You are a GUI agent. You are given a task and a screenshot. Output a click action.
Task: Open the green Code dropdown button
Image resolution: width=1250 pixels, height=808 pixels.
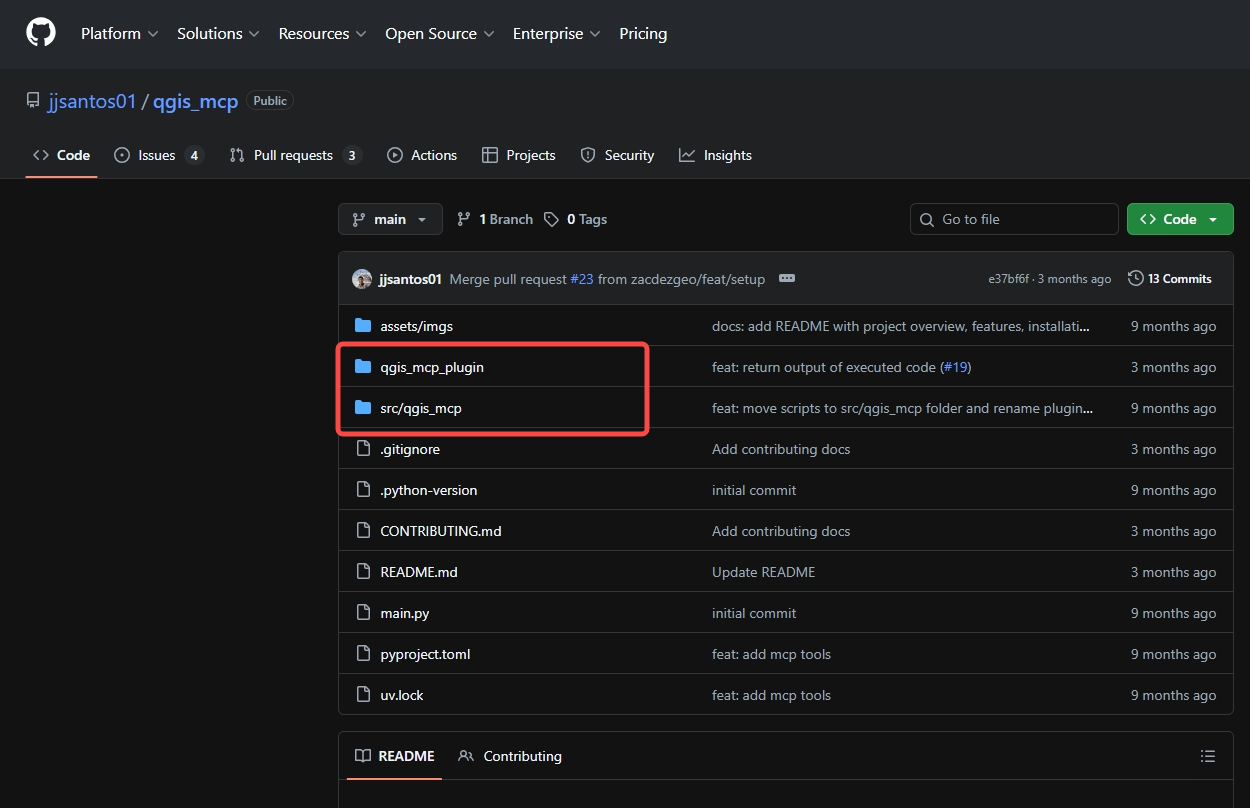[1180, 219]
